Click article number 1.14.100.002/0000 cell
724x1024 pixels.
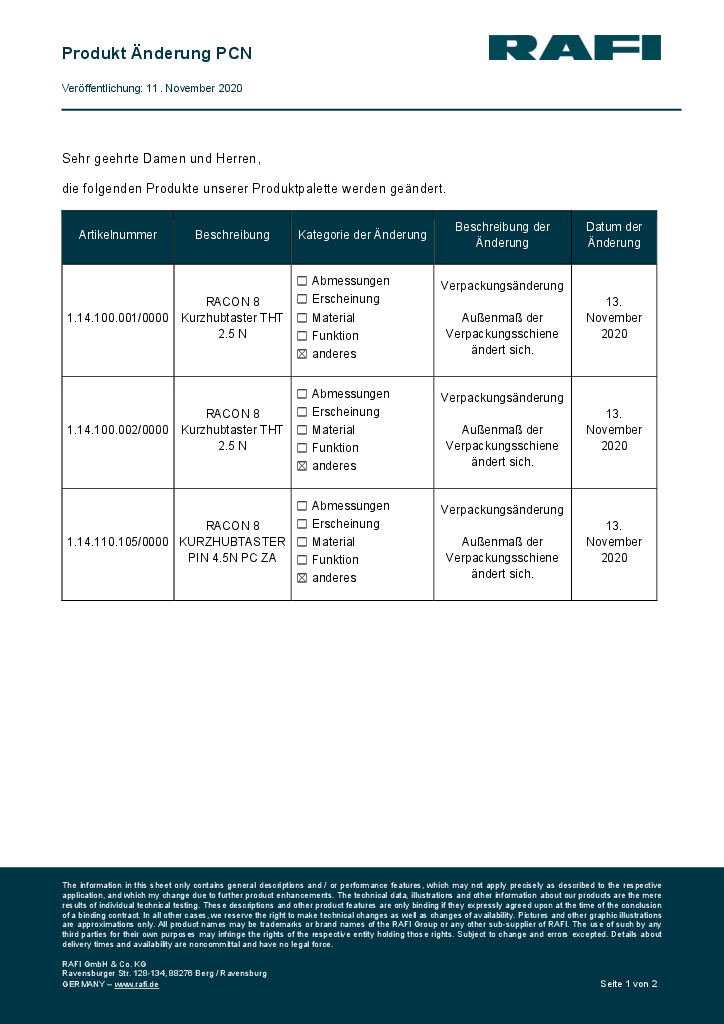118,430
